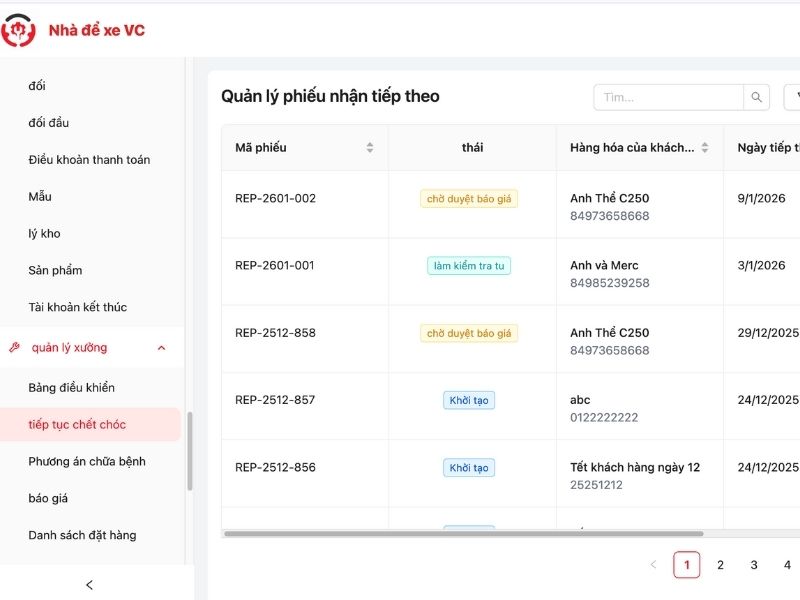Open the Danh sách đặt hàng page
The image size is (800, 600).
point(84,535)
